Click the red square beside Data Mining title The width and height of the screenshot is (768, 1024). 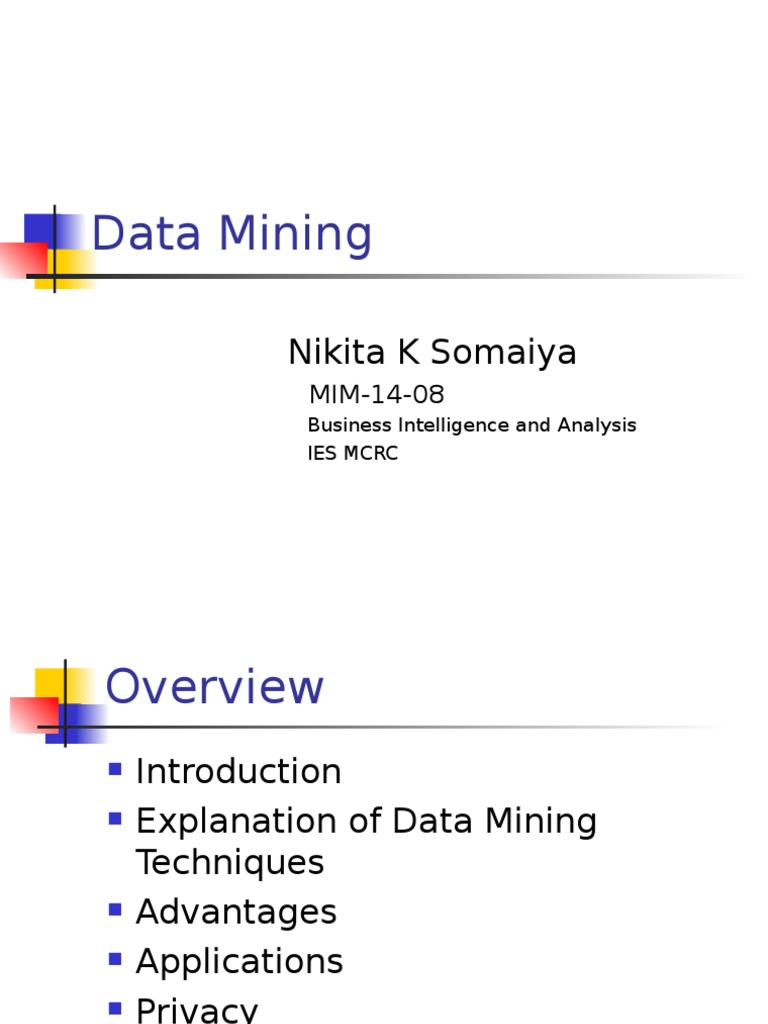pyautogui.click(x=20, y=259)
